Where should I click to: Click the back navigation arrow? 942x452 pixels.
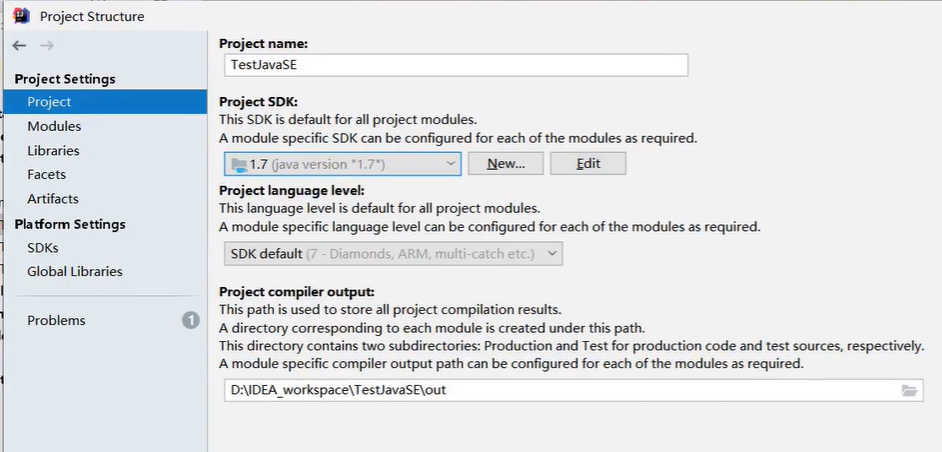[x=19, y=46]
